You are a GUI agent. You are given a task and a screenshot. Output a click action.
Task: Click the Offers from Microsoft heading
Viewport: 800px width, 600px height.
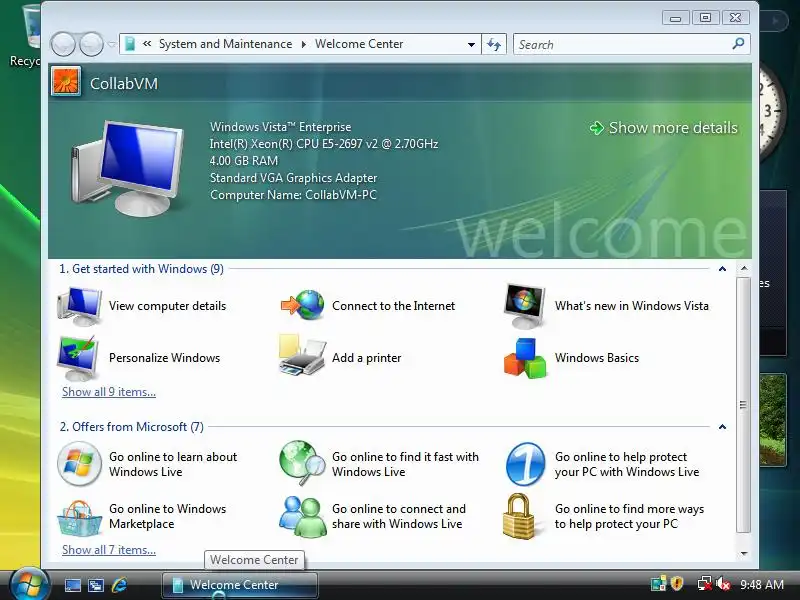(132, 427)
